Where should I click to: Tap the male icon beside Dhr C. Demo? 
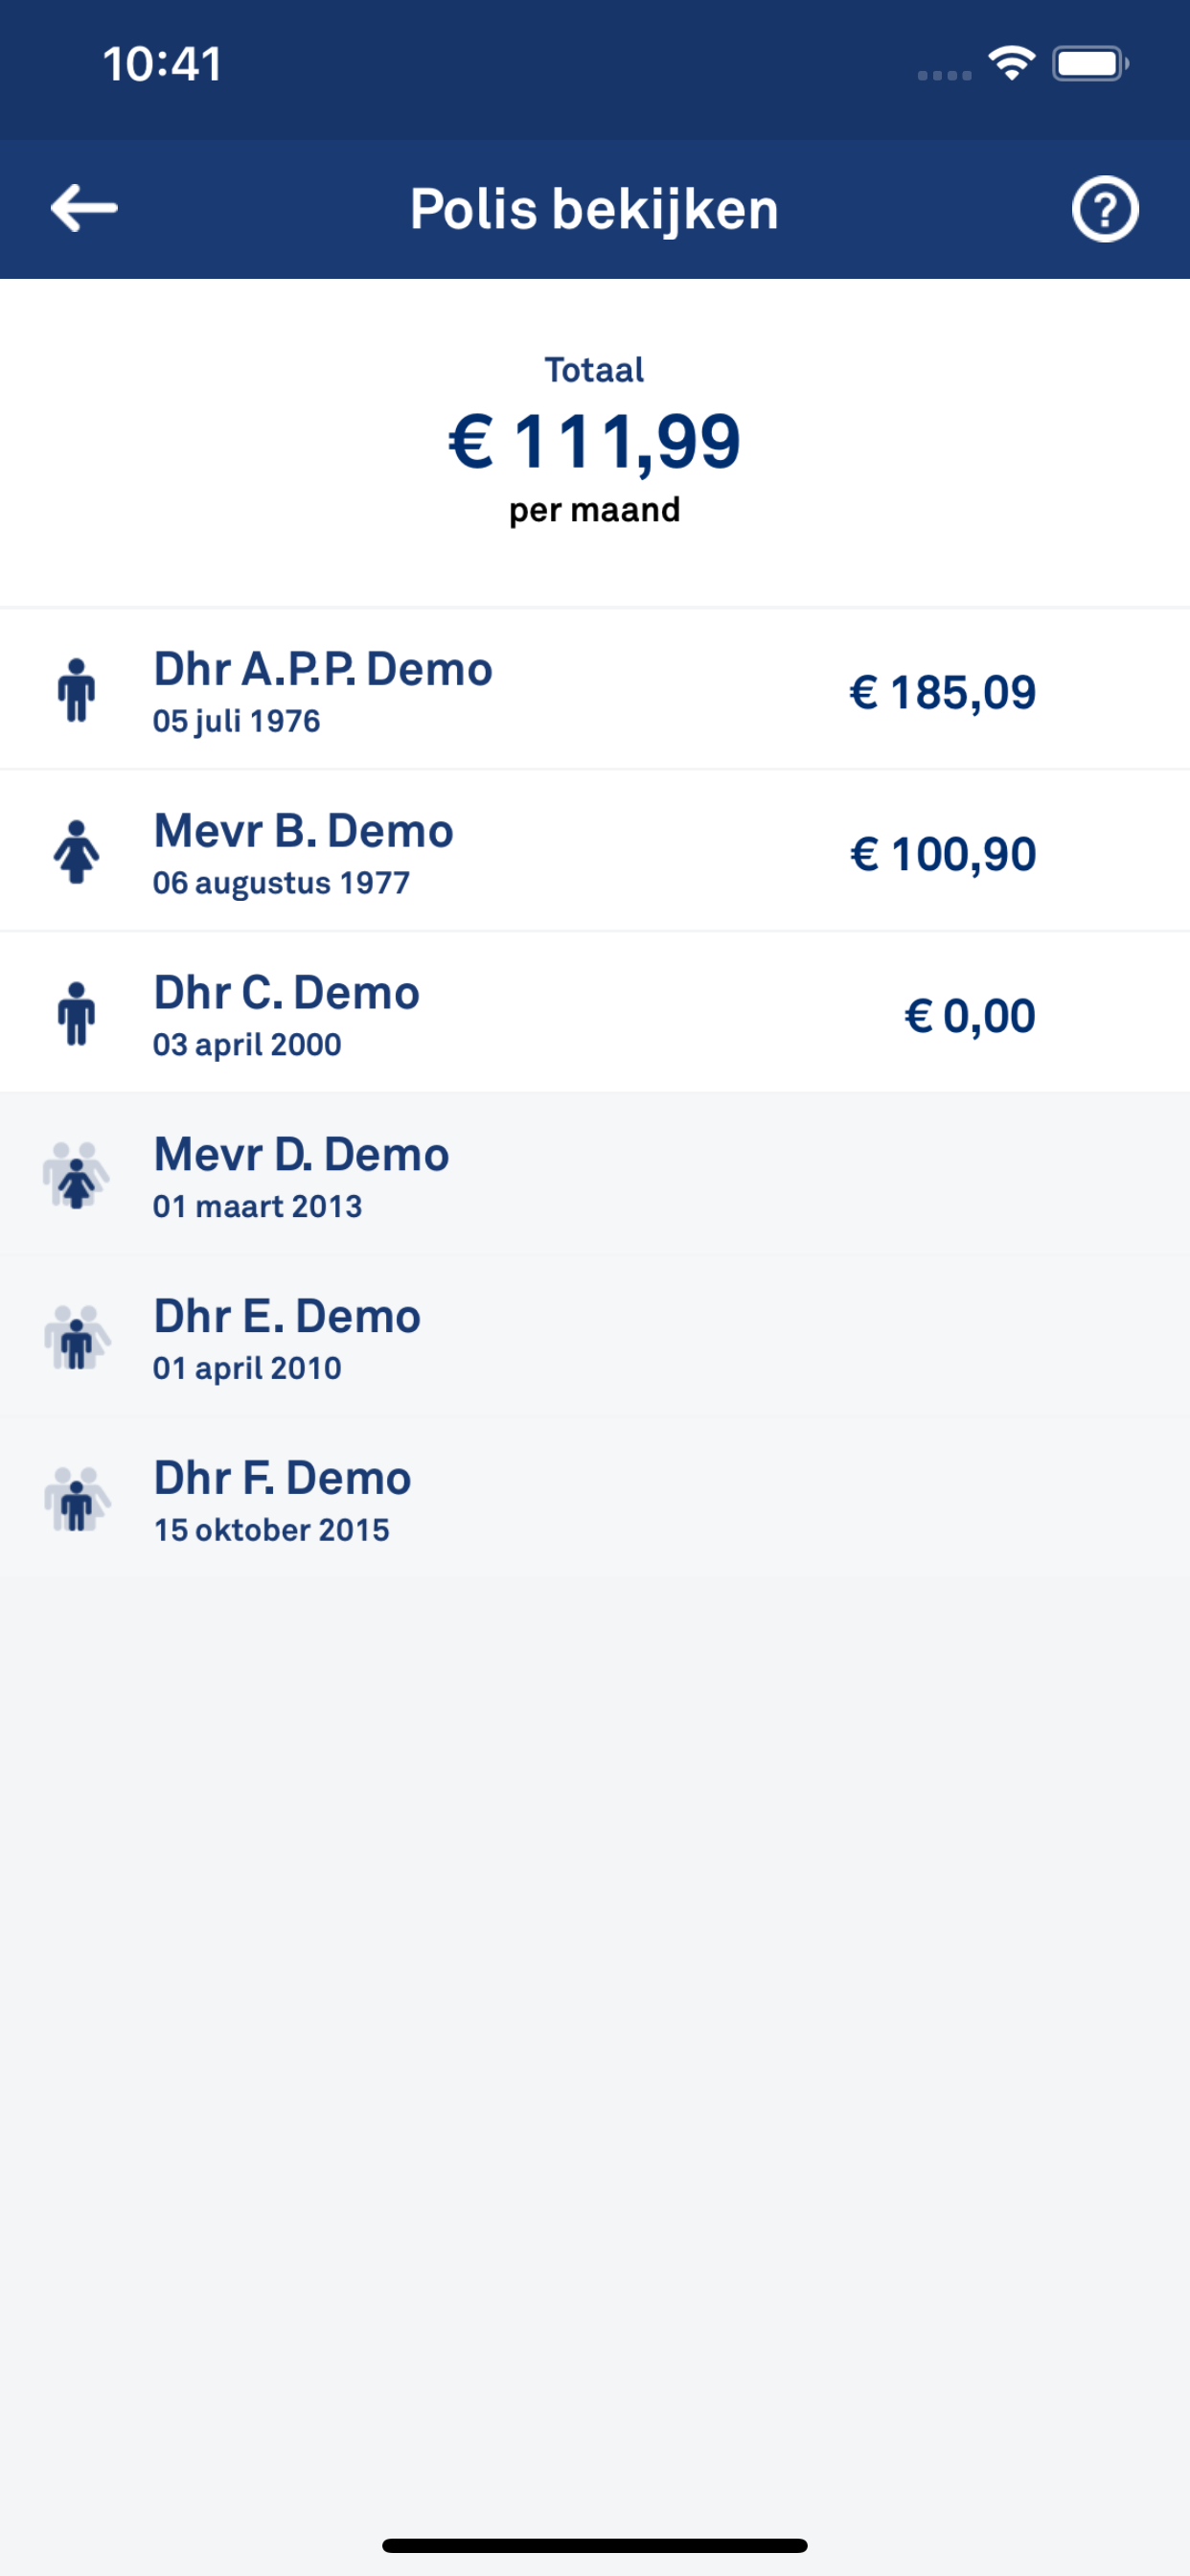76,1014
